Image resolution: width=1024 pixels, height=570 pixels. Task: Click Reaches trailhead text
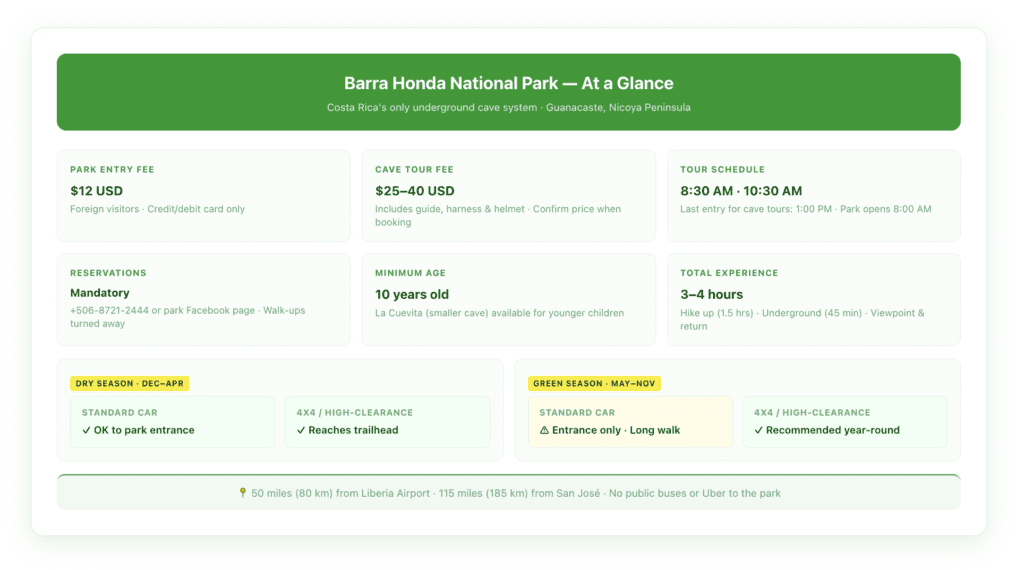coord(353,430)
